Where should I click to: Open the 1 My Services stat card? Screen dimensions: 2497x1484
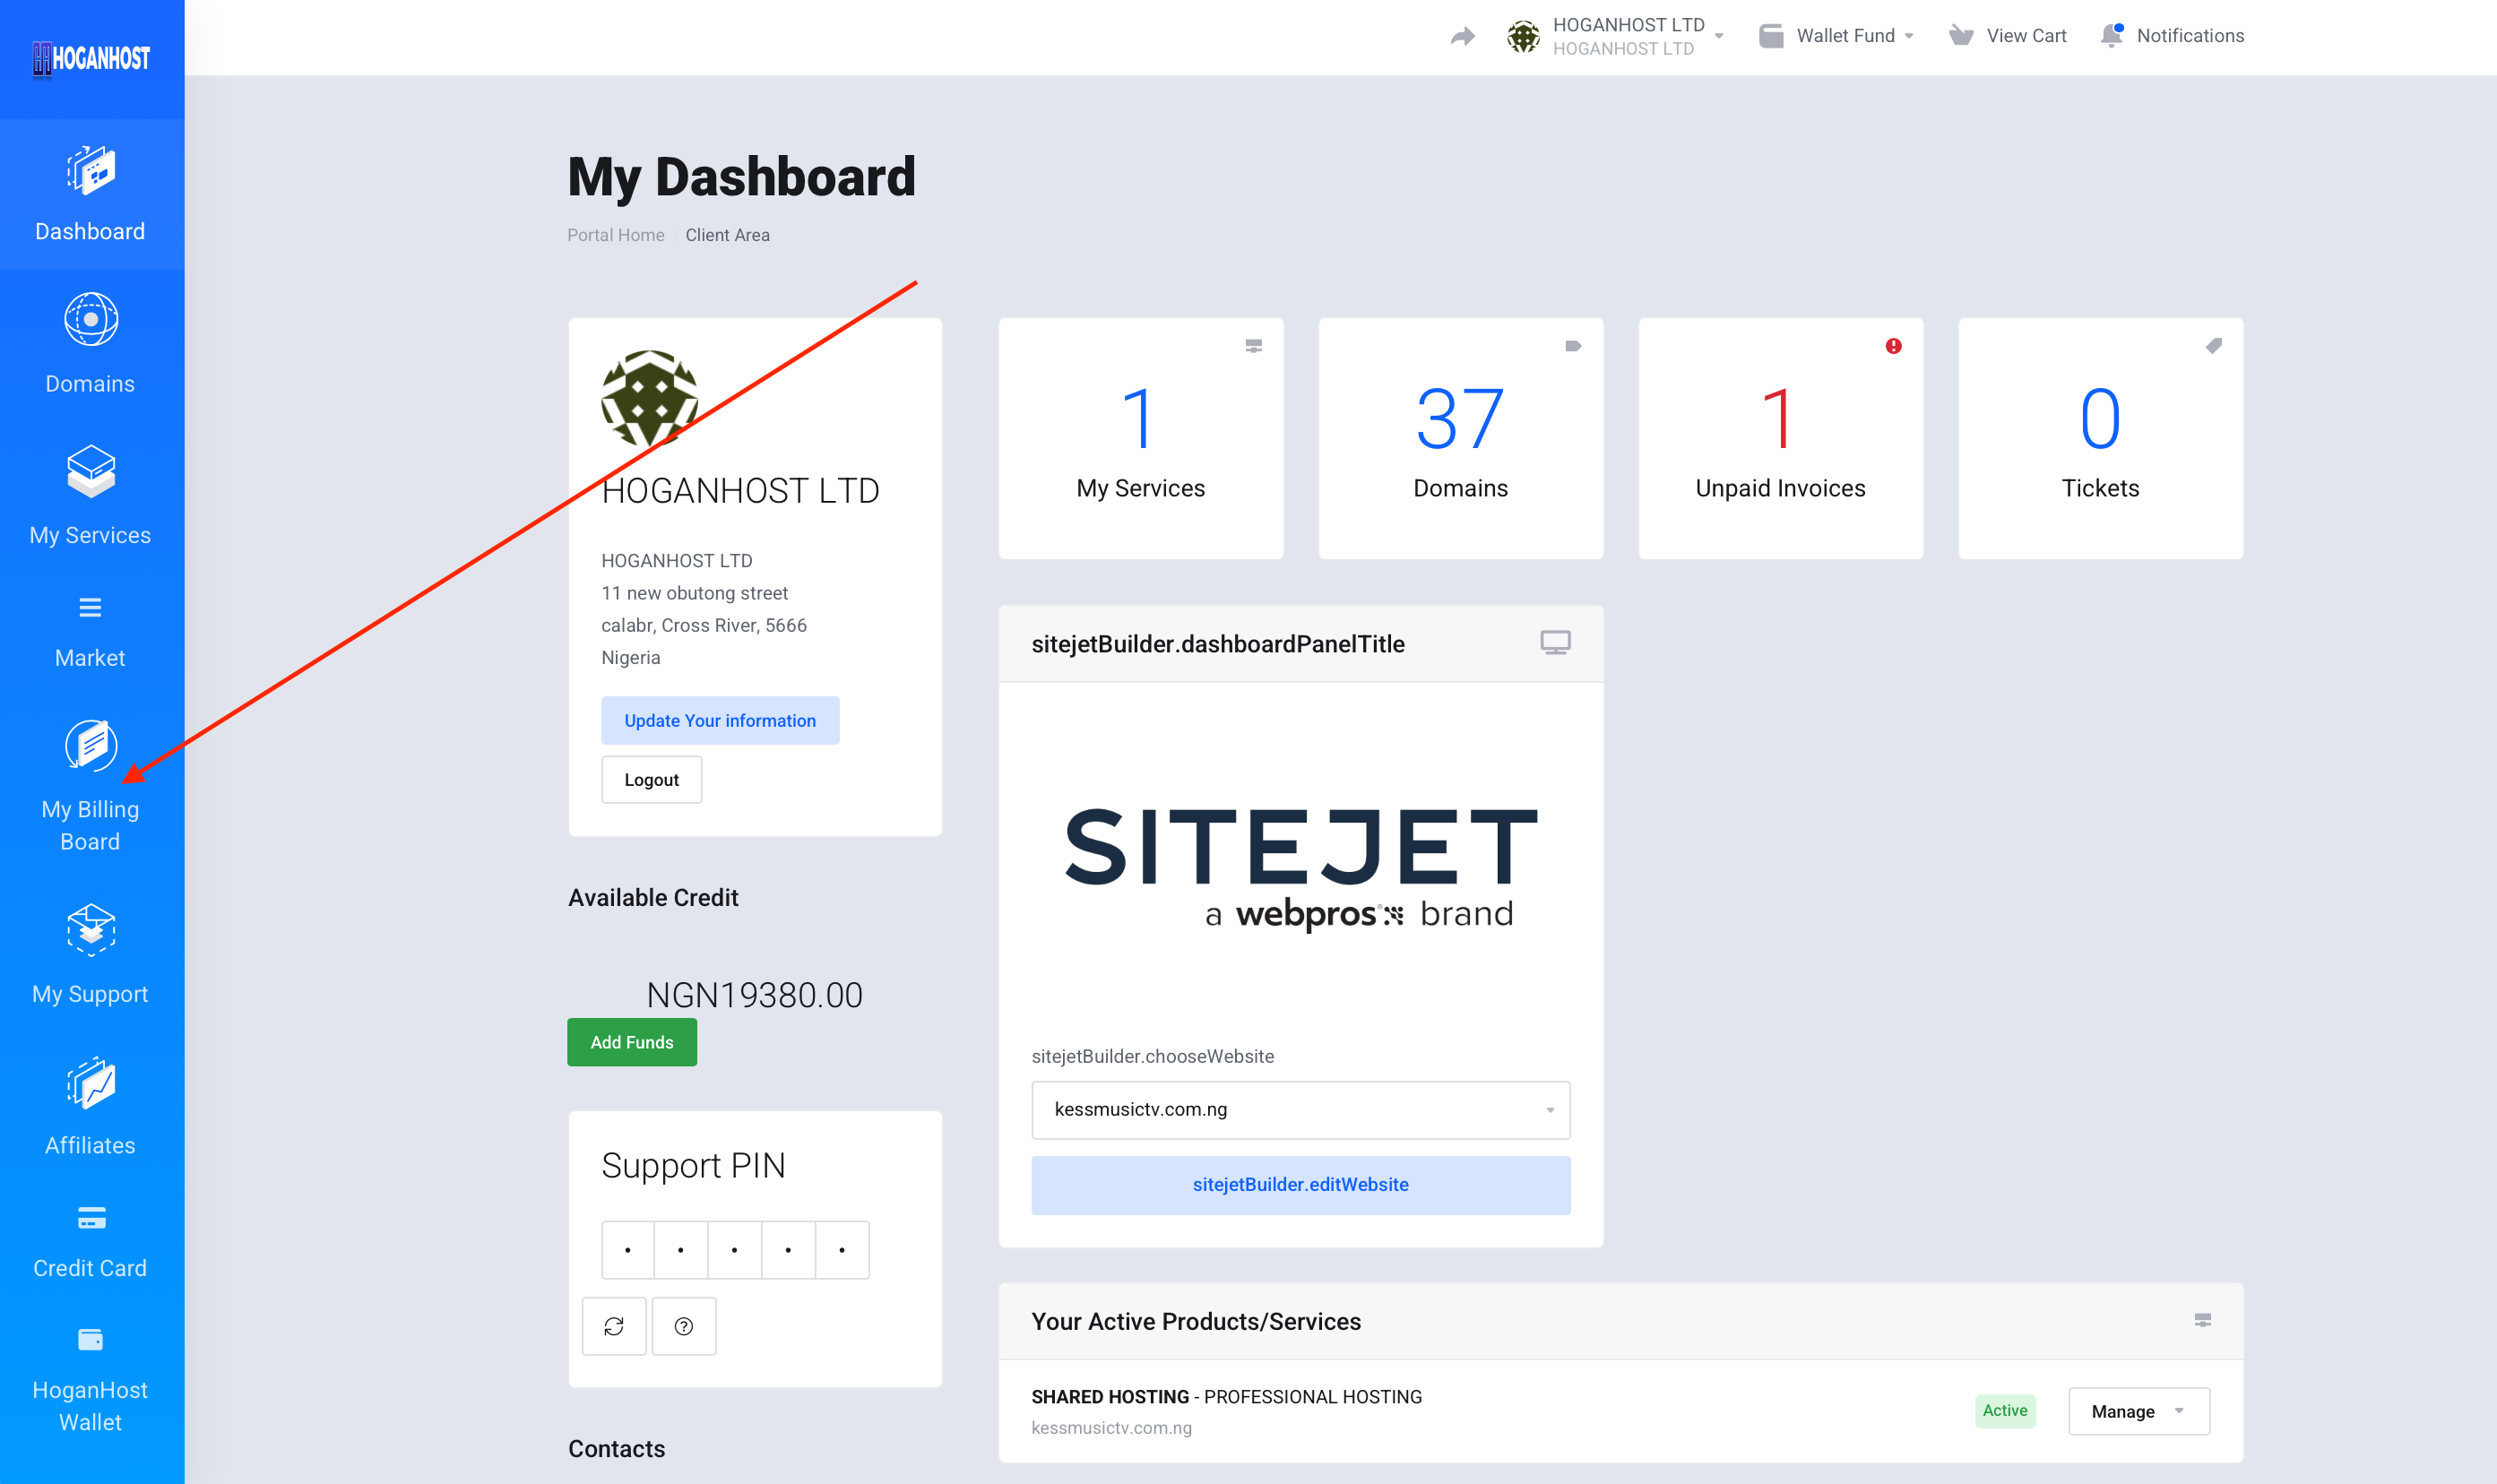pos(1140,439)
